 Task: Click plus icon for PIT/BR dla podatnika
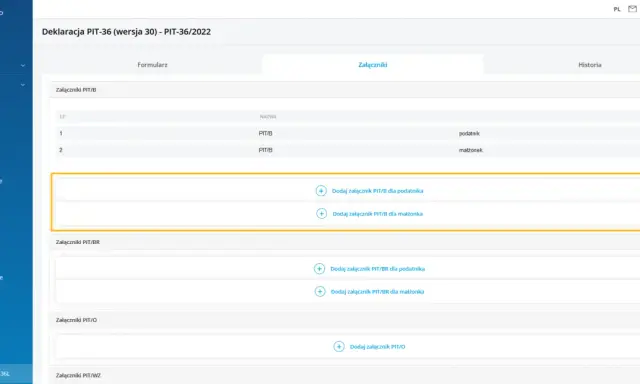pyautogui.click(x=319, y=269)
